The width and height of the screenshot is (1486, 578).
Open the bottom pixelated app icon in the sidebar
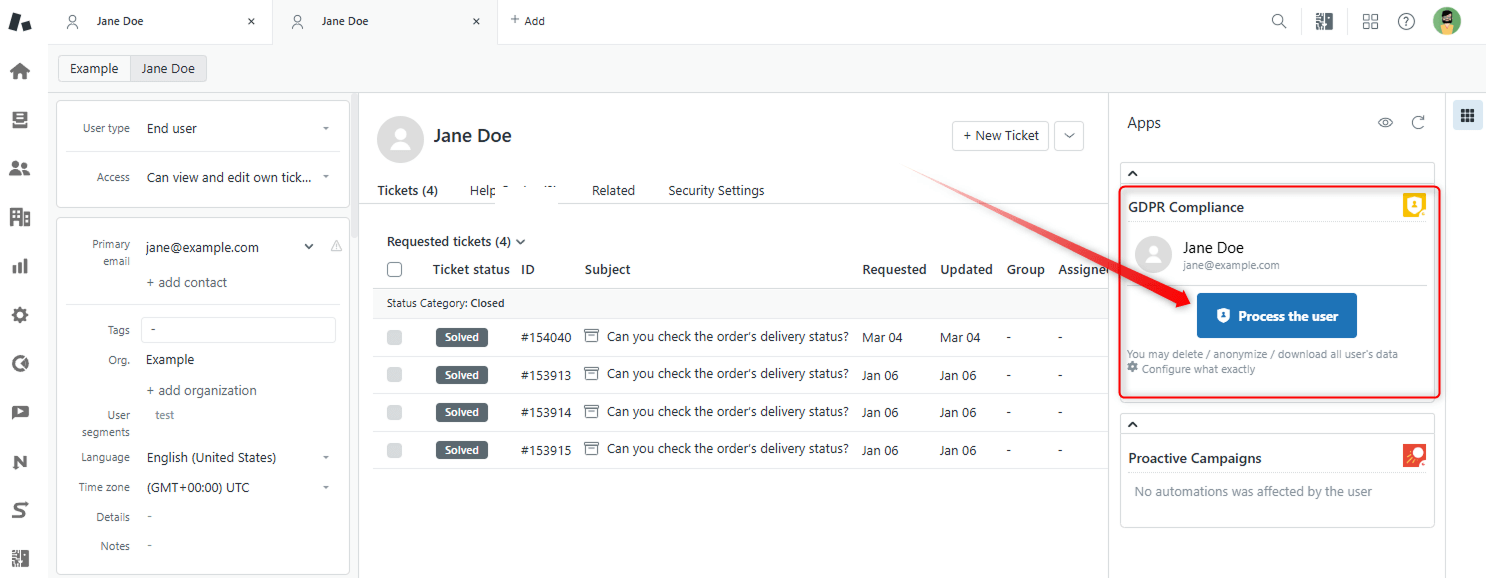point(20,558)
